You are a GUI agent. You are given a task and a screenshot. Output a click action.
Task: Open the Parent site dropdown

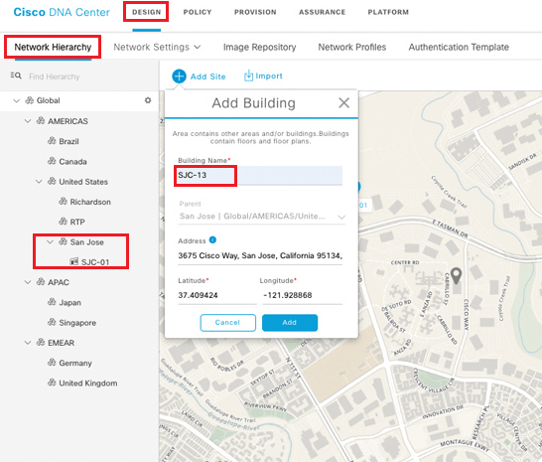pos(262,216)
